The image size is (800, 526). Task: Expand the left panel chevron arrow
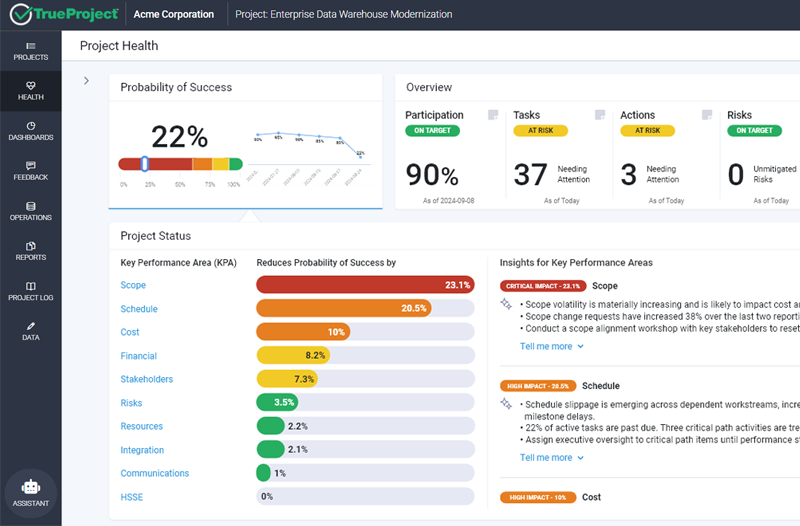pos(86,81)
